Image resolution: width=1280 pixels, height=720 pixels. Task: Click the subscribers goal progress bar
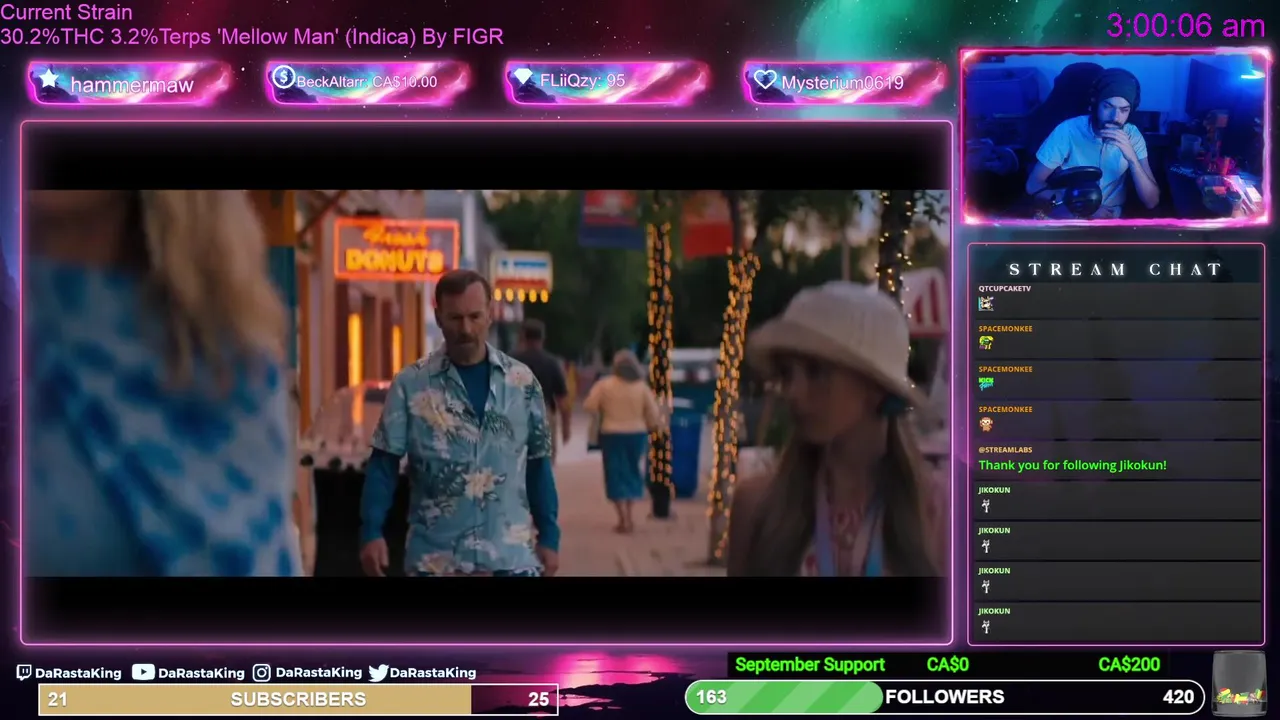pos(298,699)
